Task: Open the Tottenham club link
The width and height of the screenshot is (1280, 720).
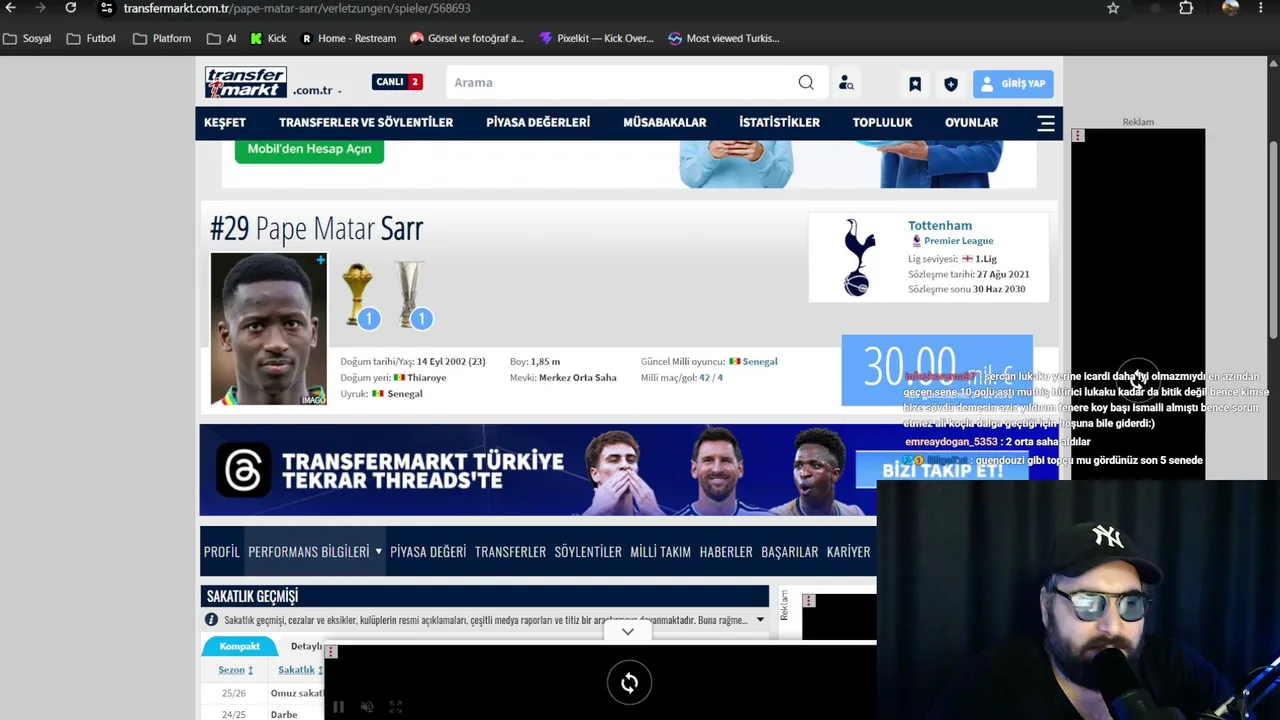Action: (x=940, y=226)
